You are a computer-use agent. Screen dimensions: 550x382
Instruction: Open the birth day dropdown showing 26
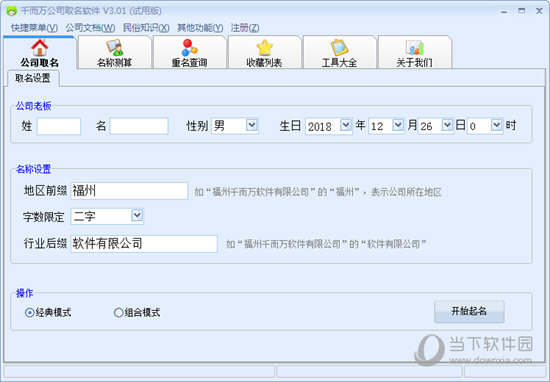pos(447,125)
